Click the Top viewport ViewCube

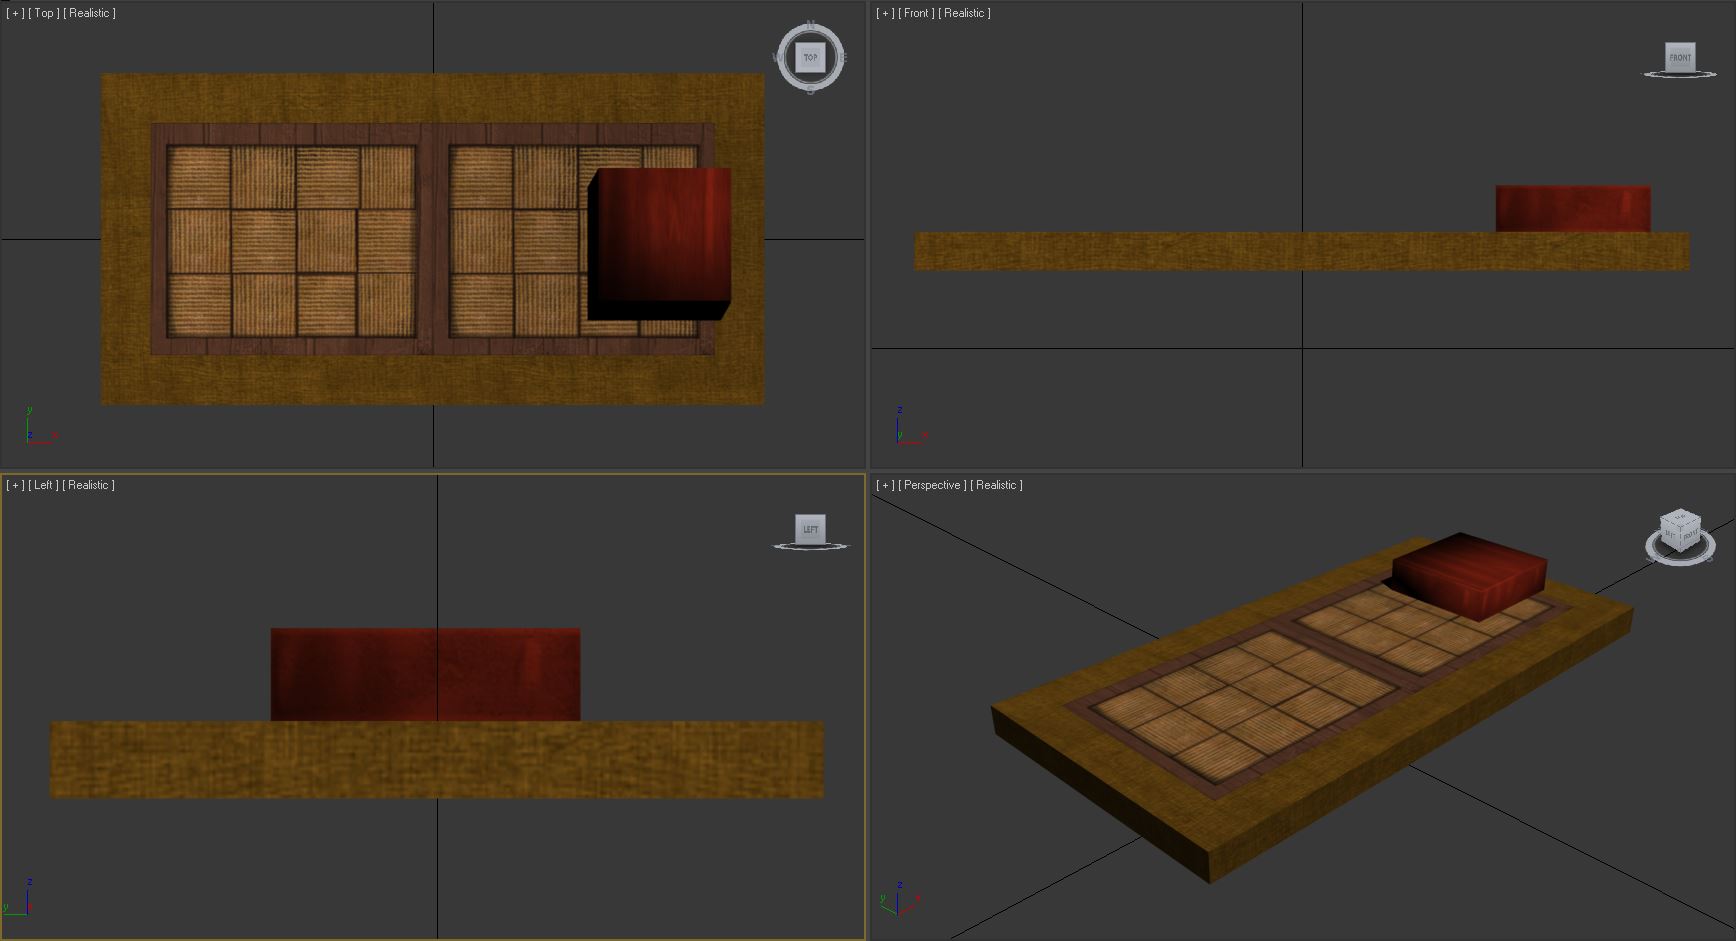tap(810, 58)
